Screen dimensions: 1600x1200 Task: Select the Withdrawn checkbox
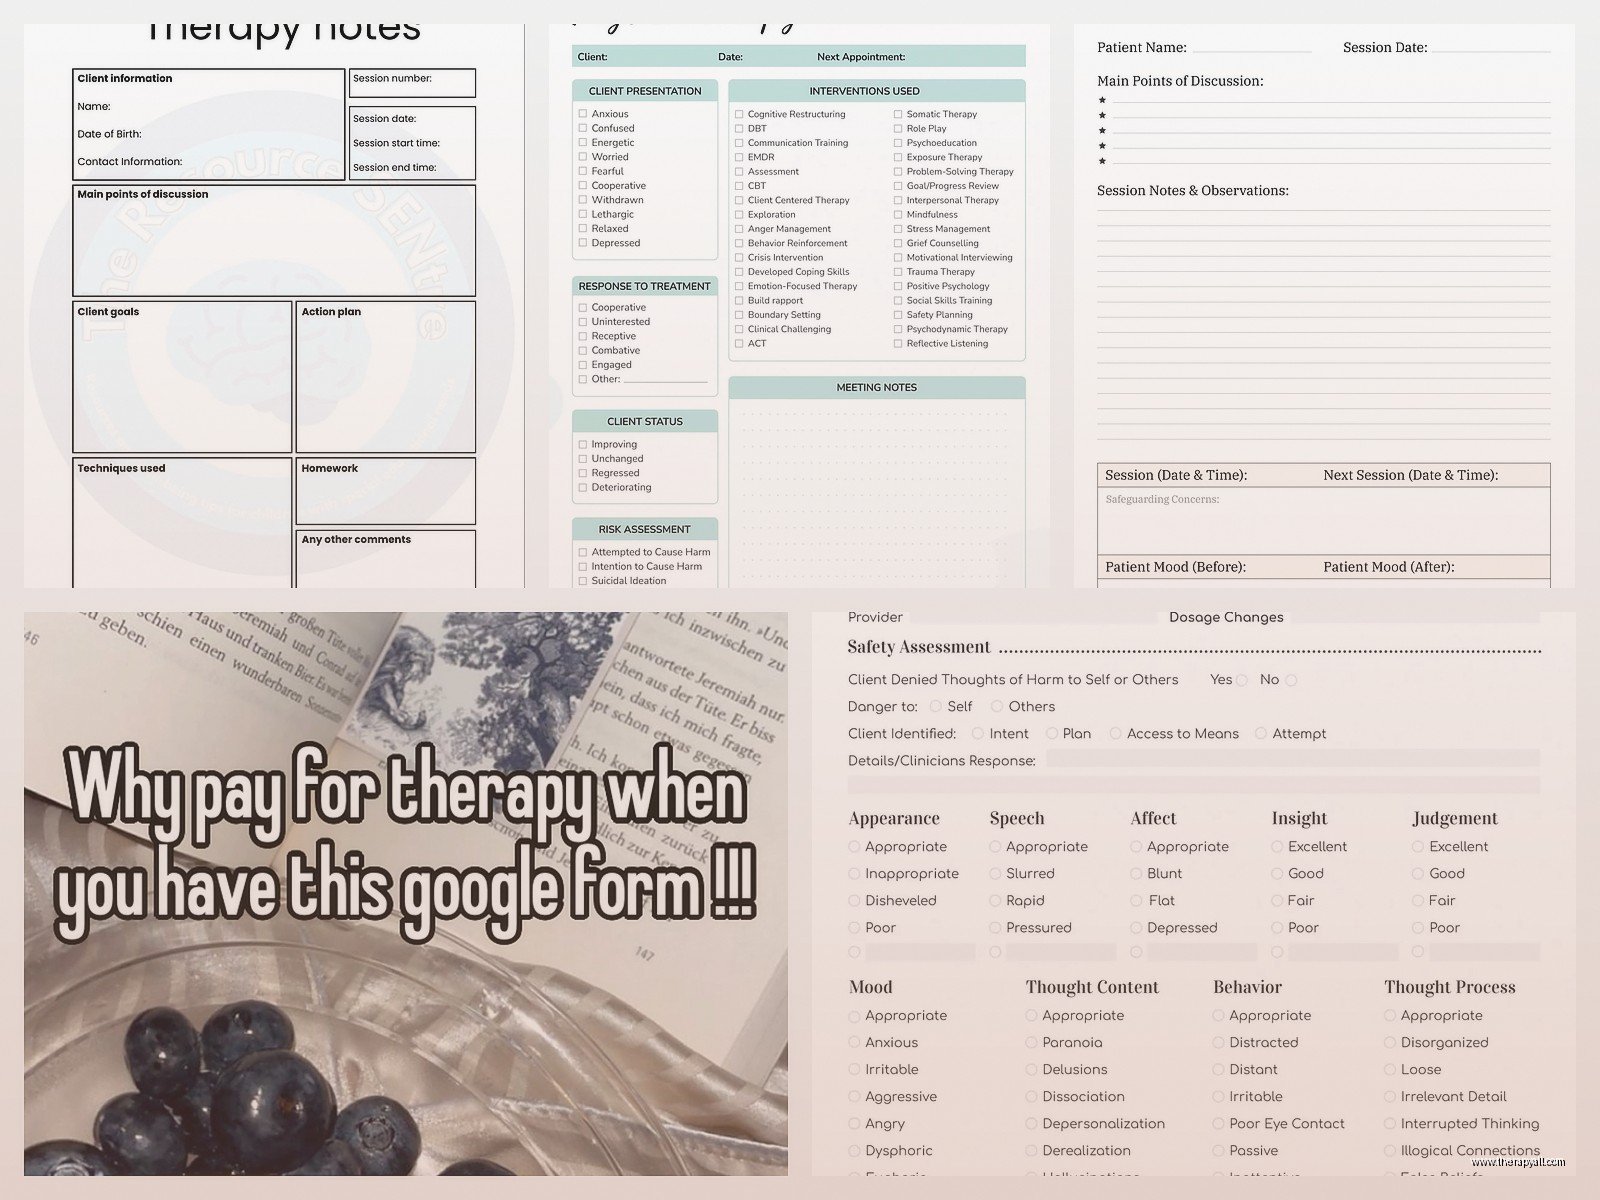click(x=583, y=200)
